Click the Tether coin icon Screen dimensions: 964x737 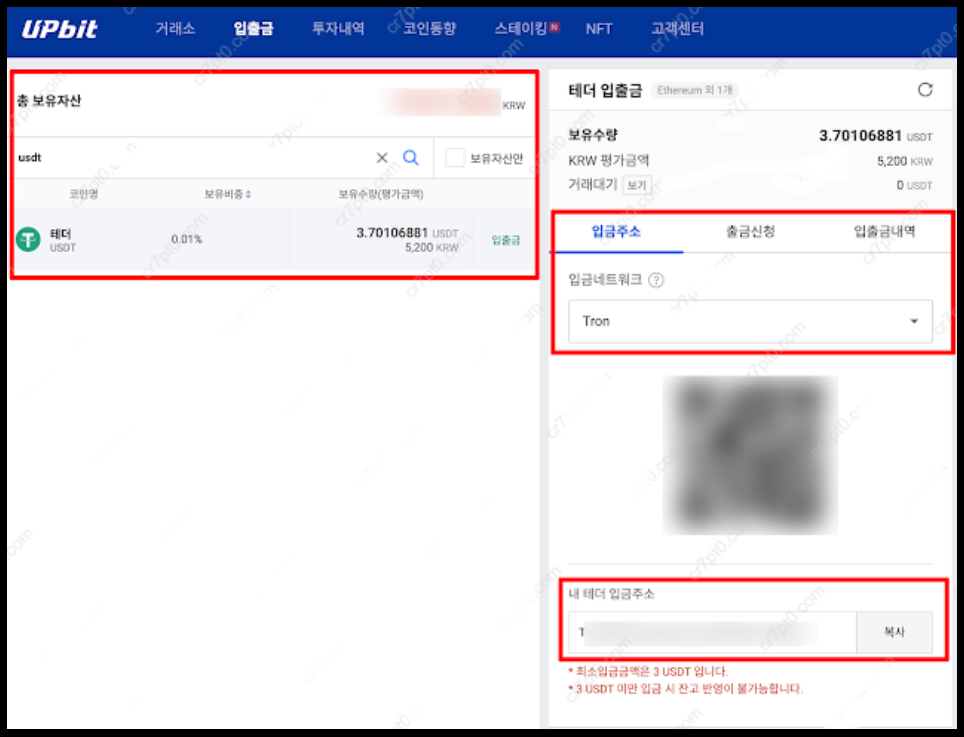(28, 239)
